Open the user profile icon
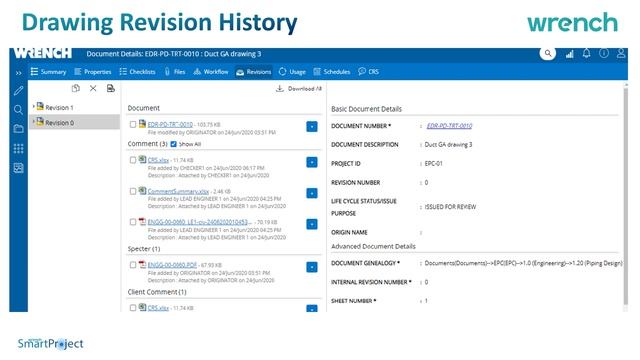640x360 pixels. tap(621, 53)
